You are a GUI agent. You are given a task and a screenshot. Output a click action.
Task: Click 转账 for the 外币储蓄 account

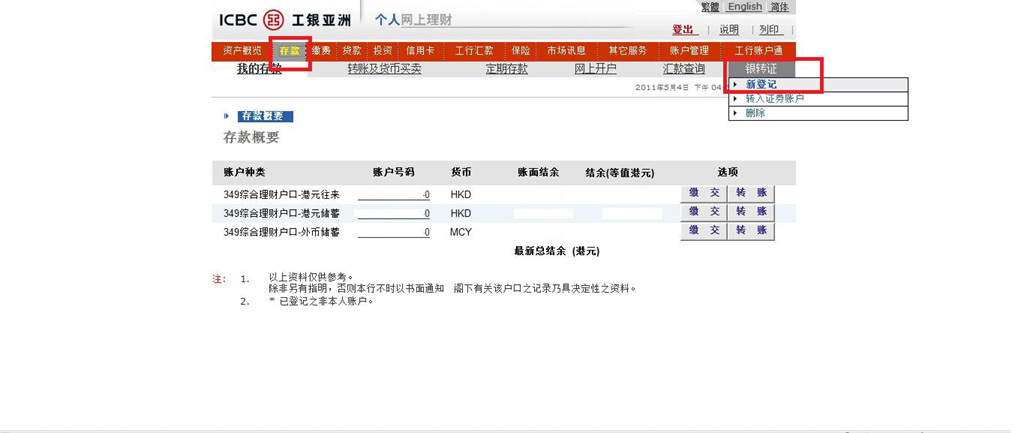click(750, 231)
